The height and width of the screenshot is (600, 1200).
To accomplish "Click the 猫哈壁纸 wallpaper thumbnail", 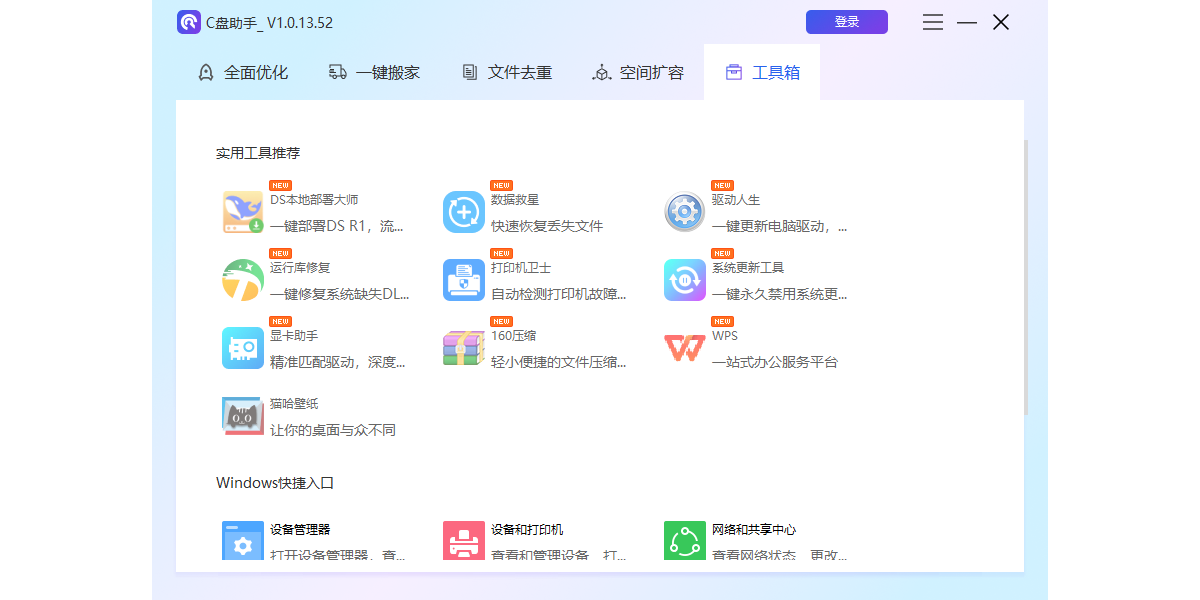I will point(242,416).
